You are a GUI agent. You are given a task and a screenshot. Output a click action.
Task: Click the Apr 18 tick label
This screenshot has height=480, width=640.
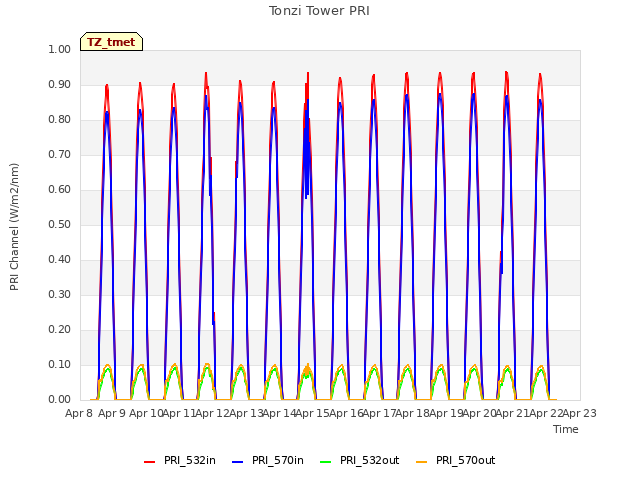click(x=413, y=413)
